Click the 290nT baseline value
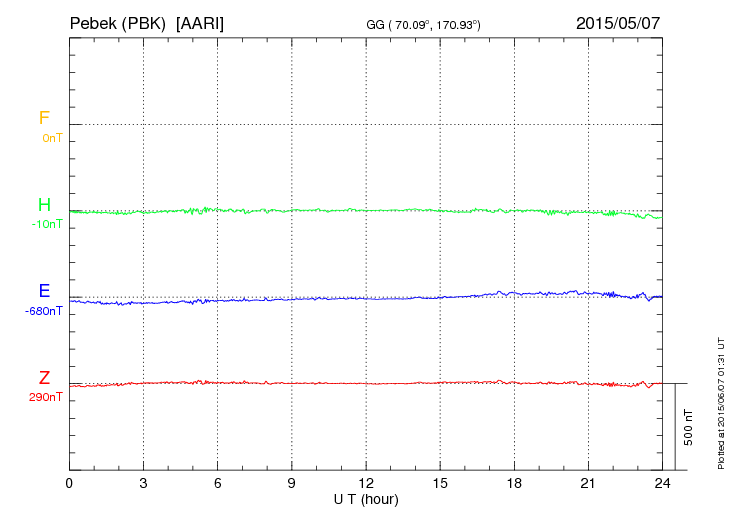 [46, 398]
